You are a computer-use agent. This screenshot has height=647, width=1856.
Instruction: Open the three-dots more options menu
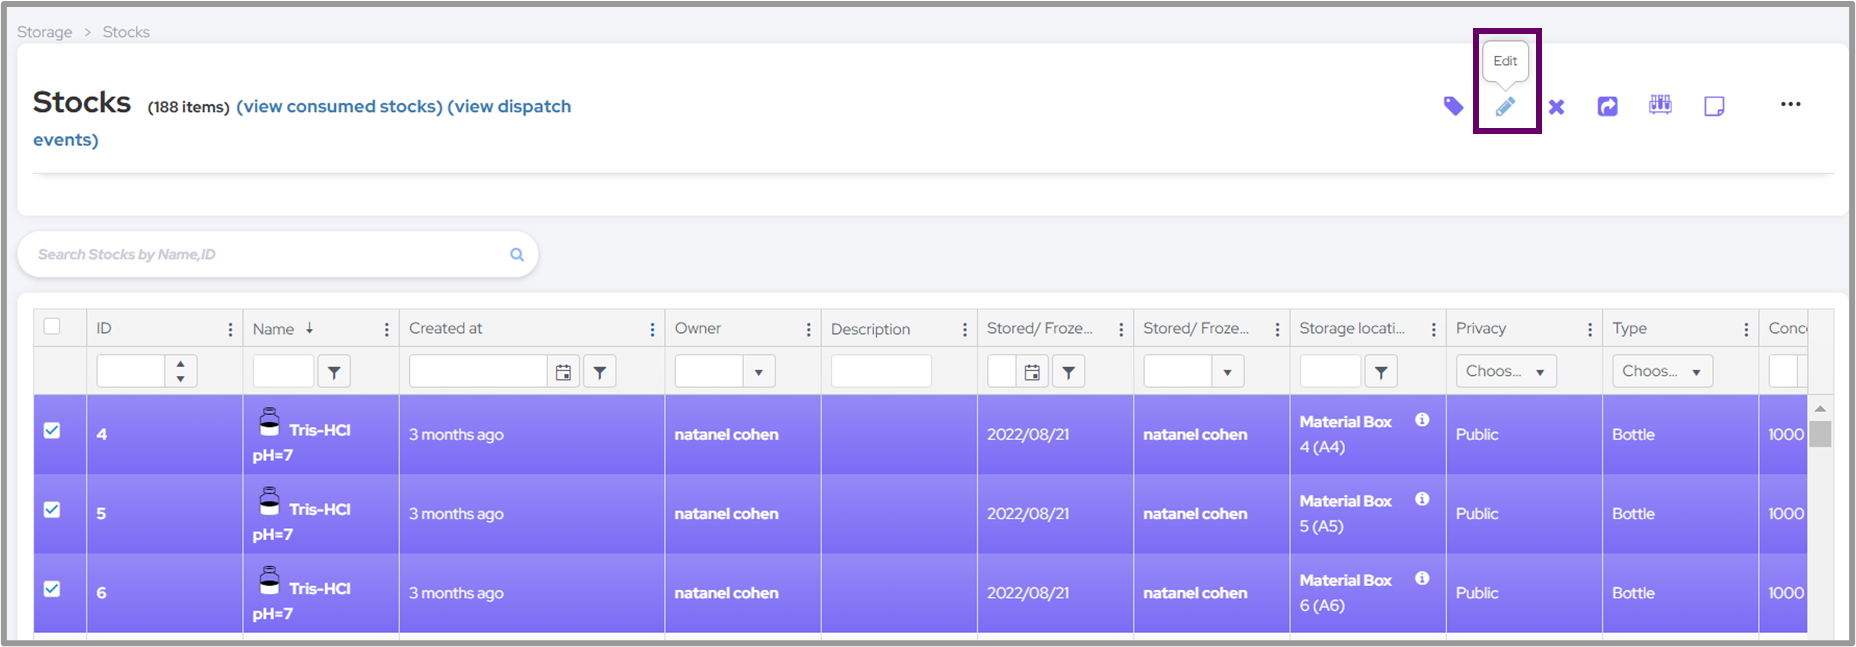[1790, 104]
